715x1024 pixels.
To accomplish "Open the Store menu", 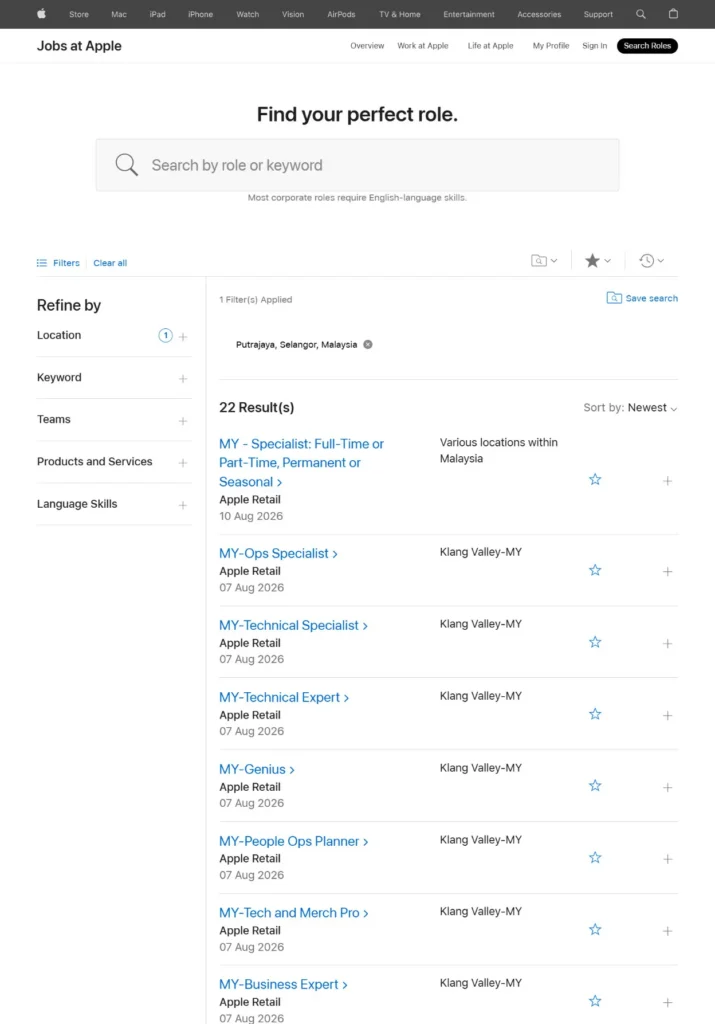I will click(79, 14).
